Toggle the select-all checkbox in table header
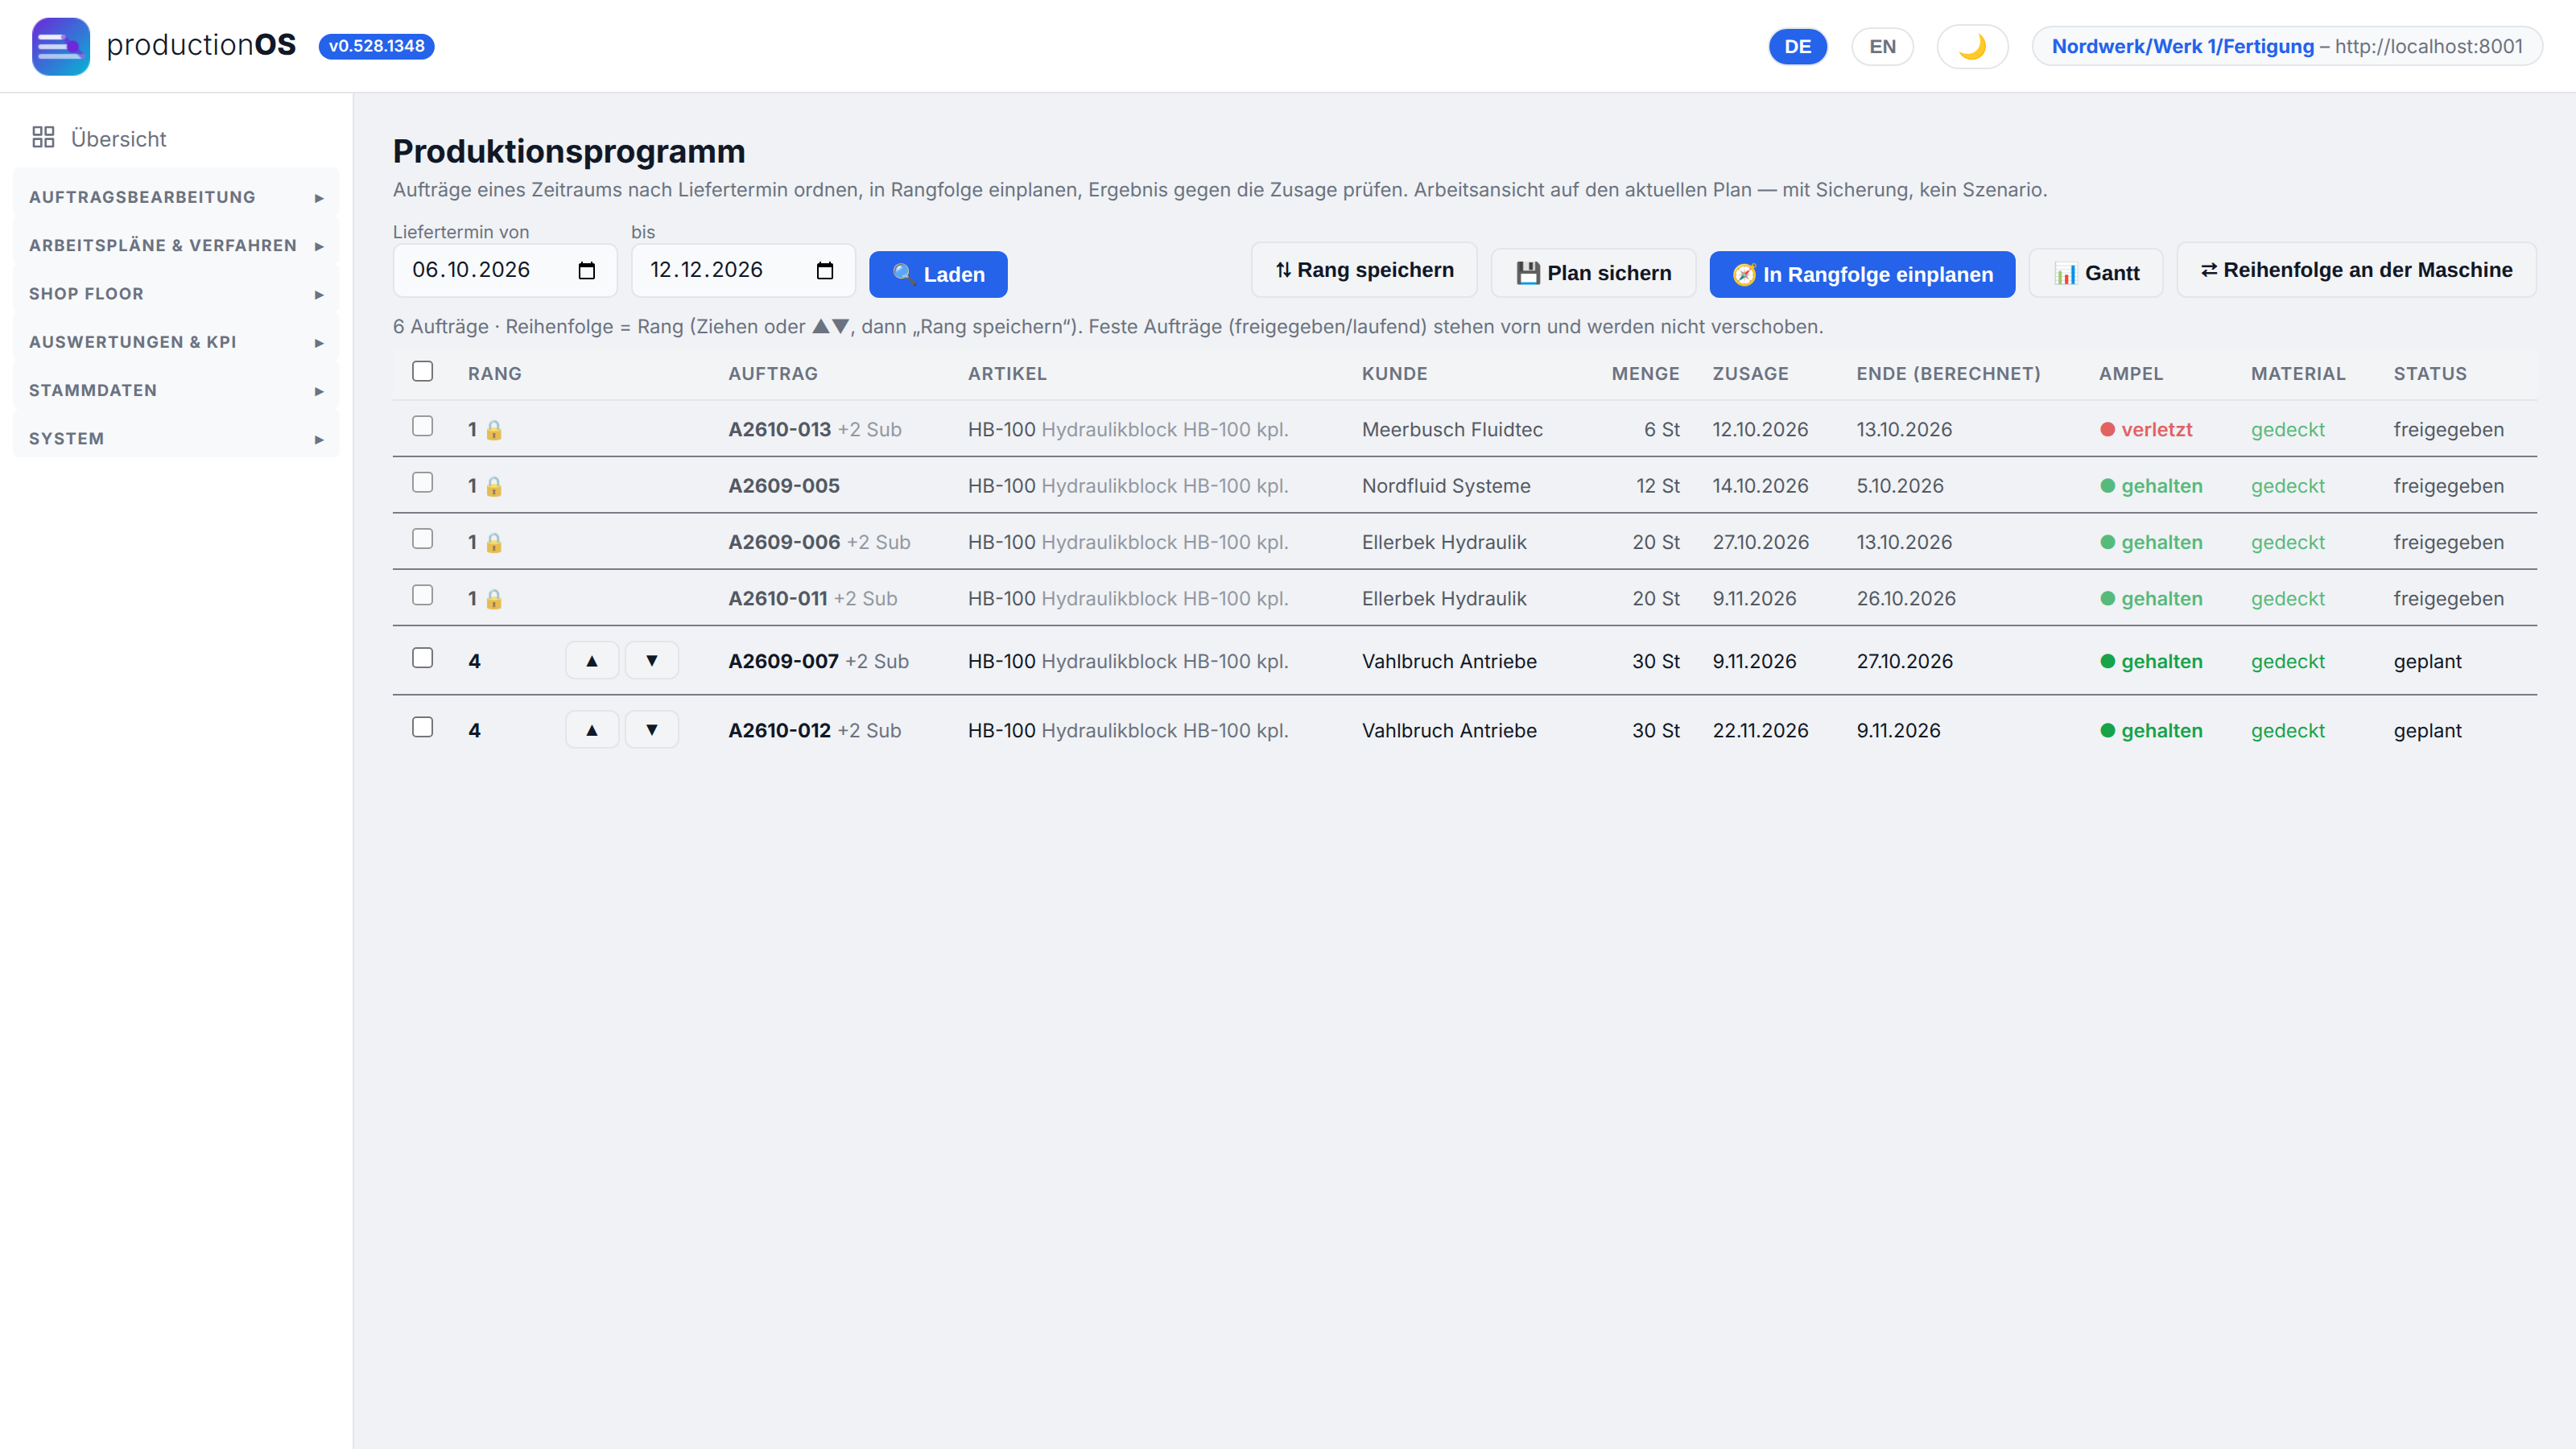The image size is (2576, 1449). click(x=423, y=371)
